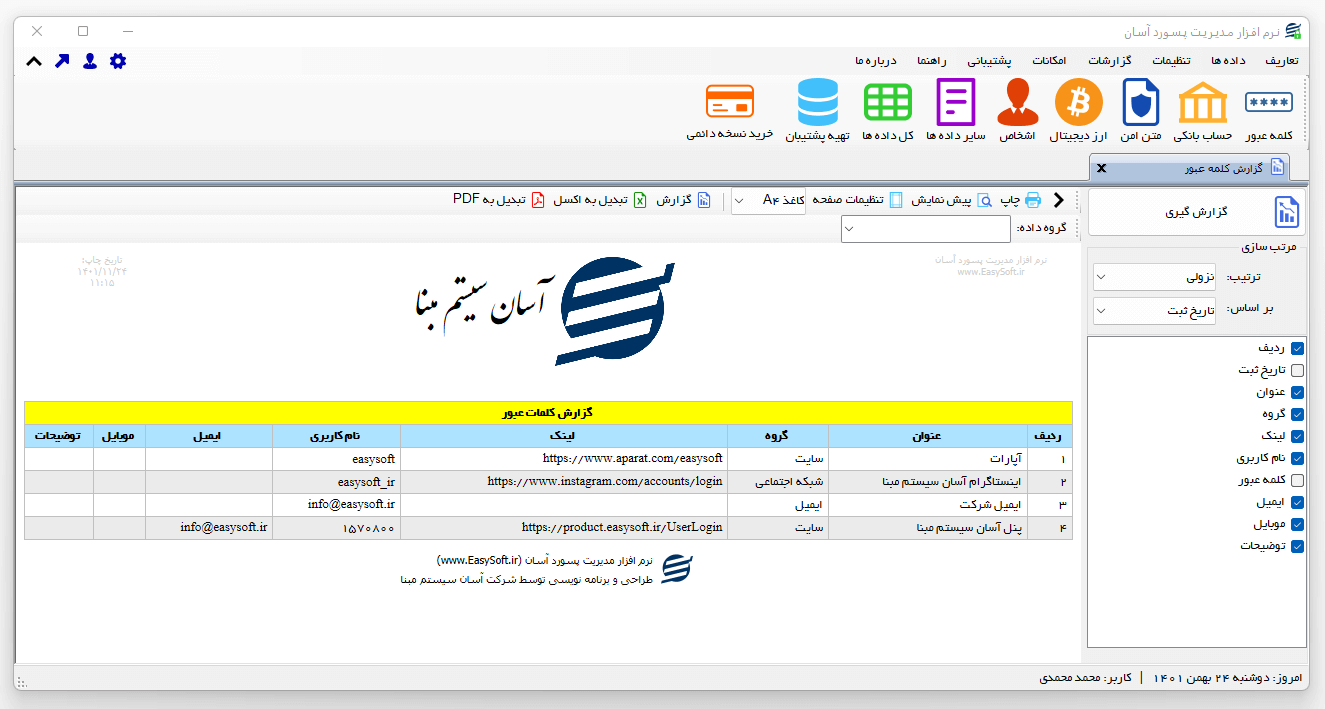This screenshot has height=709, width=1325.
Task: Click the product.easysoft.ir/UserLogin link cell
Action: (564, 528)
